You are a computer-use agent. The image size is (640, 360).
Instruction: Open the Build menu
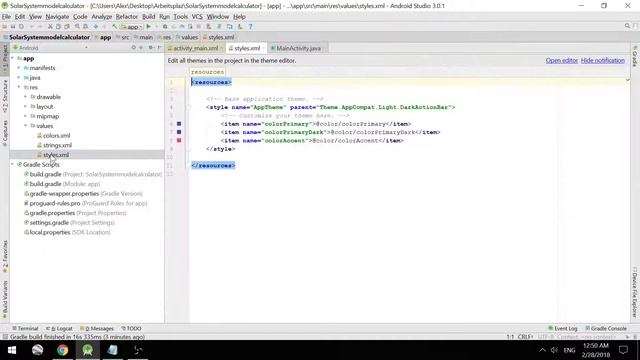click(x=149, y=17)
